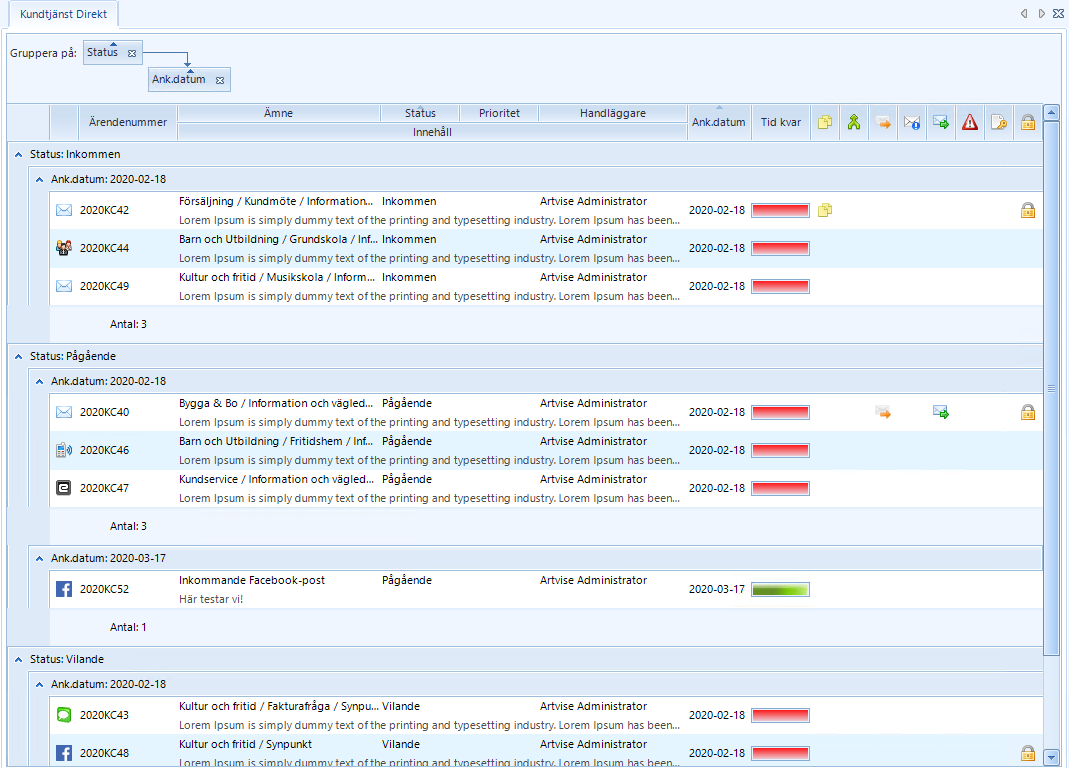1069x768 pixels.
Task: Sort by the Ank.datum column header
Action: click(719, 122)
